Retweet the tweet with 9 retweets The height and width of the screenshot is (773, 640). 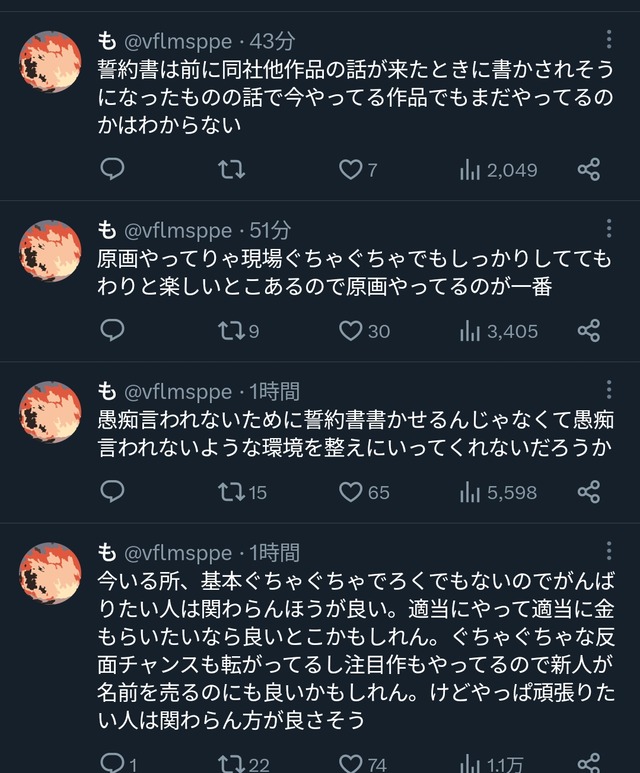tap(239, 331)
